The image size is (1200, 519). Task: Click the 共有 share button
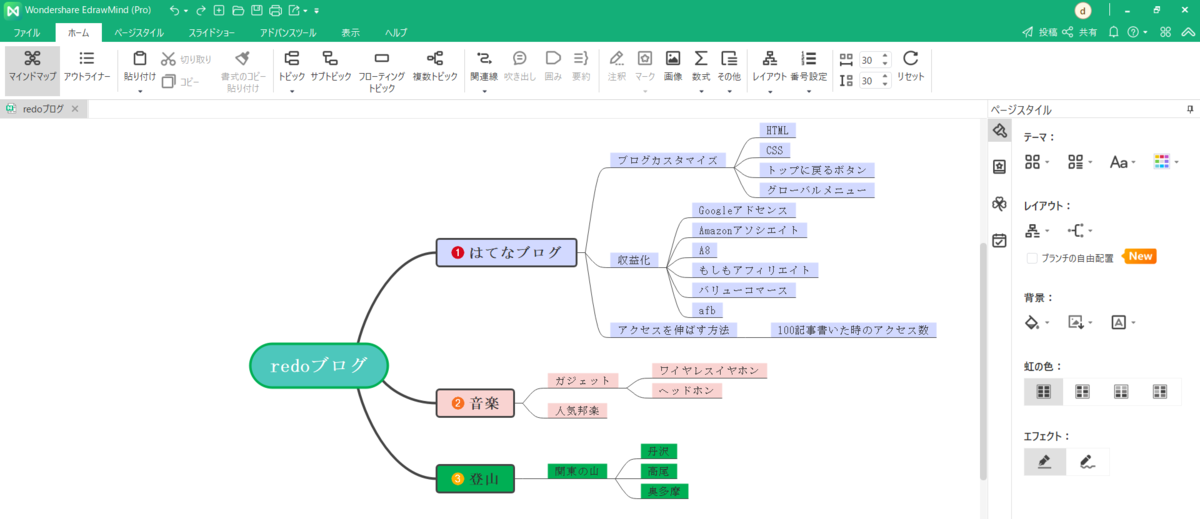tap(1079, 32)
